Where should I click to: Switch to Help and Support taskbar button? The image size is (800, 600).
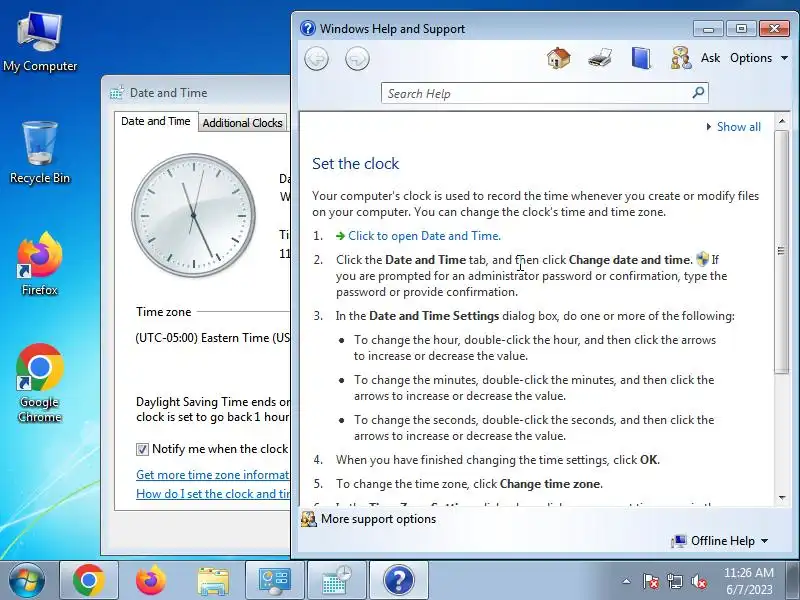click(398, 580)
